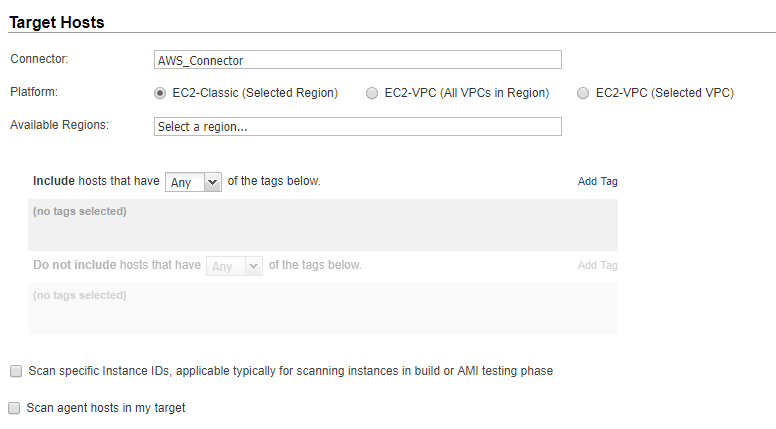Open the Any dropdown in Include hosts row
The image size is (776, 429).
pyautogui.click(x=192, y=182)
